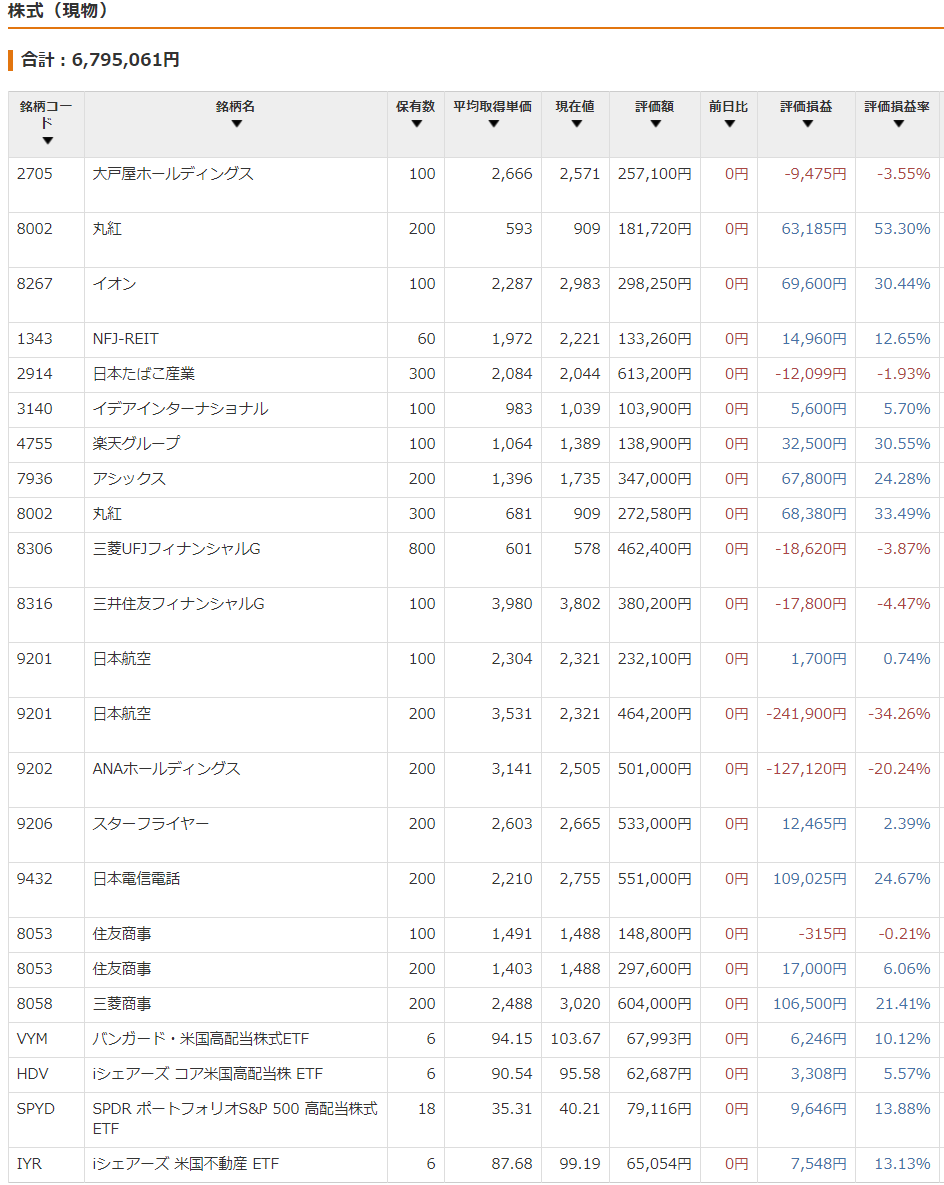
Task: Sort by 評価損益 column arrow
Action: click(807, 124)
